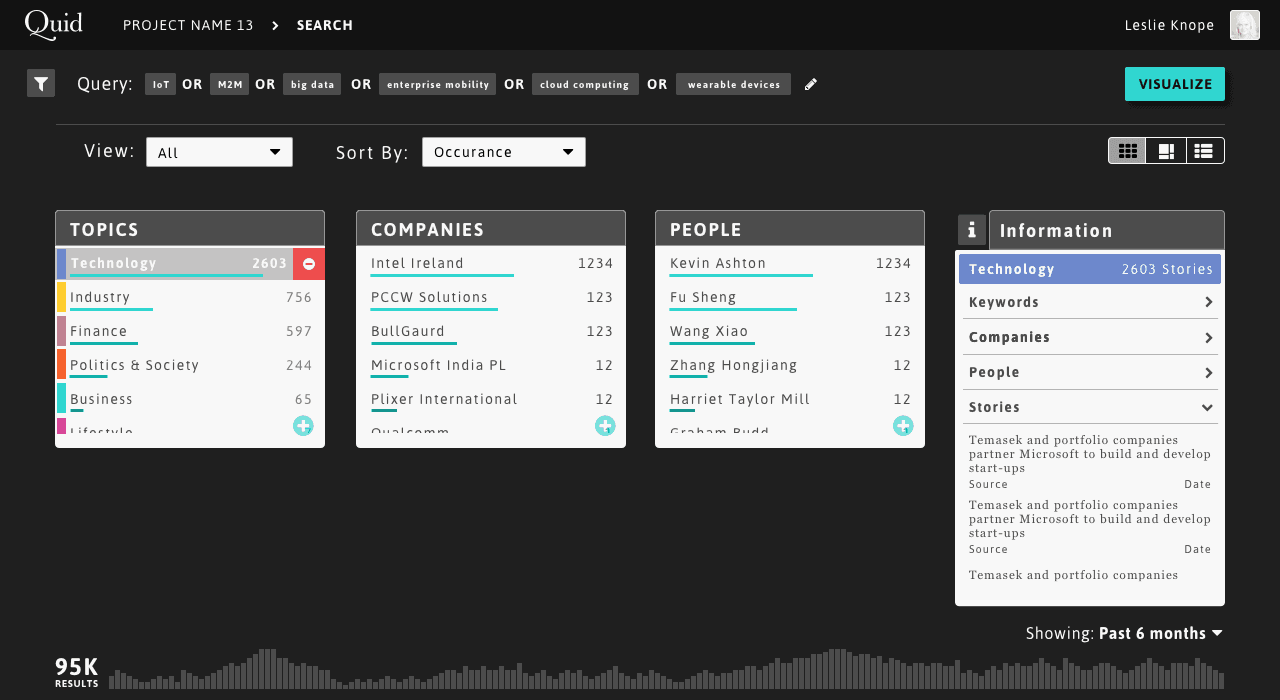This screenshot has height=700, width=1280.
Task: Click the SEARCH breadcrumb
Action: pos(325,25)
